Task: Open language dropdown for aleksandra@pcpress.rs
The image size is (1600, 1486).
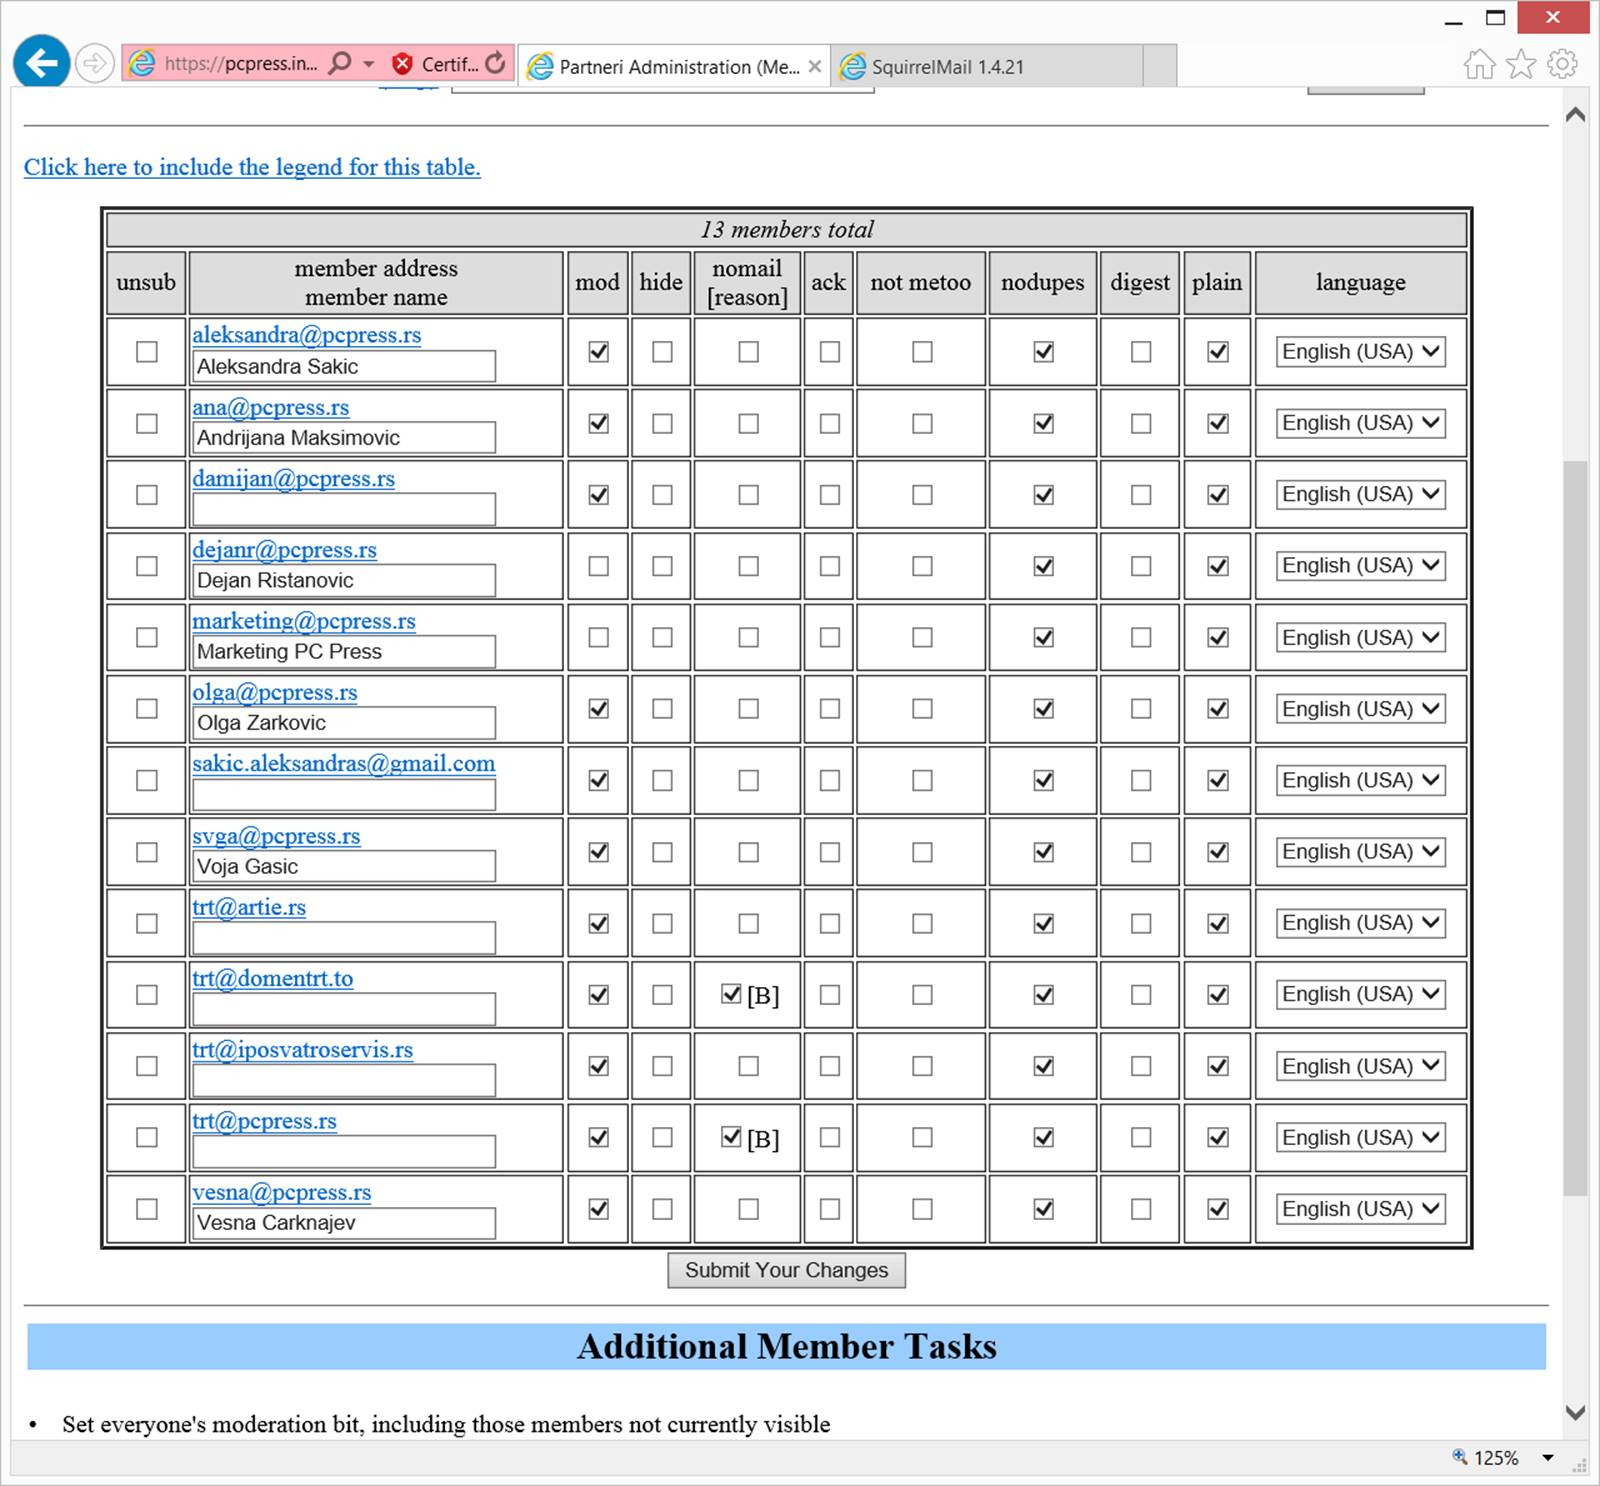Action: [x=1360, y=352]
